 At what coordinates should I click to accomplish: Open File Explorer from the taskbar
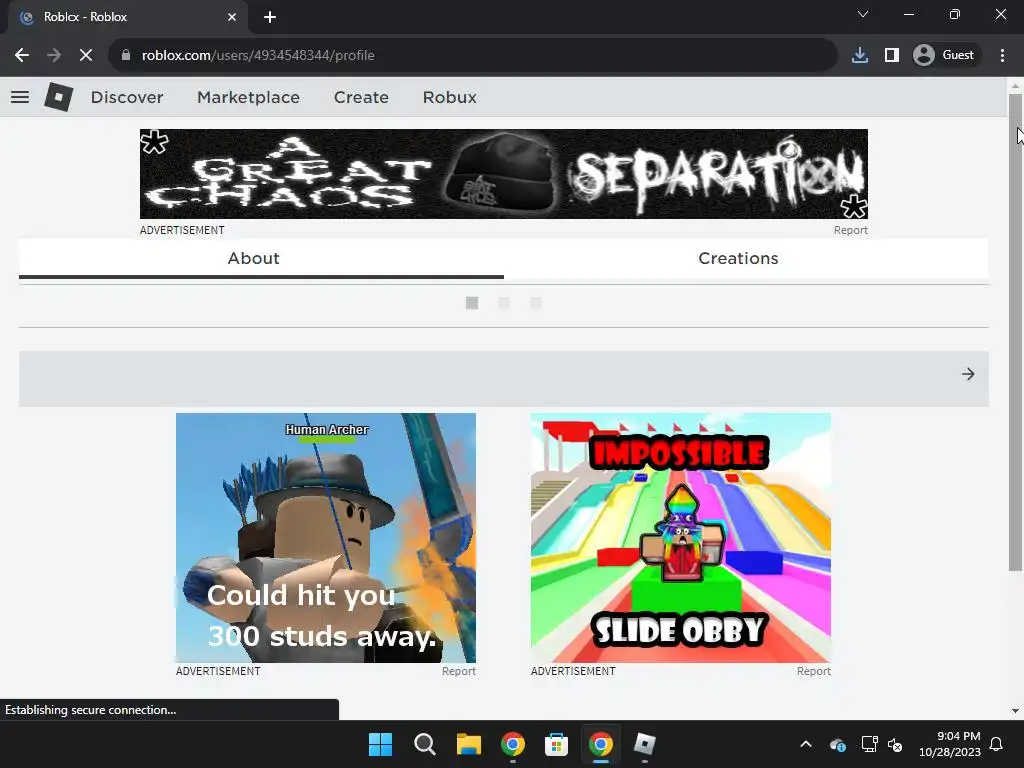point(468,744)
